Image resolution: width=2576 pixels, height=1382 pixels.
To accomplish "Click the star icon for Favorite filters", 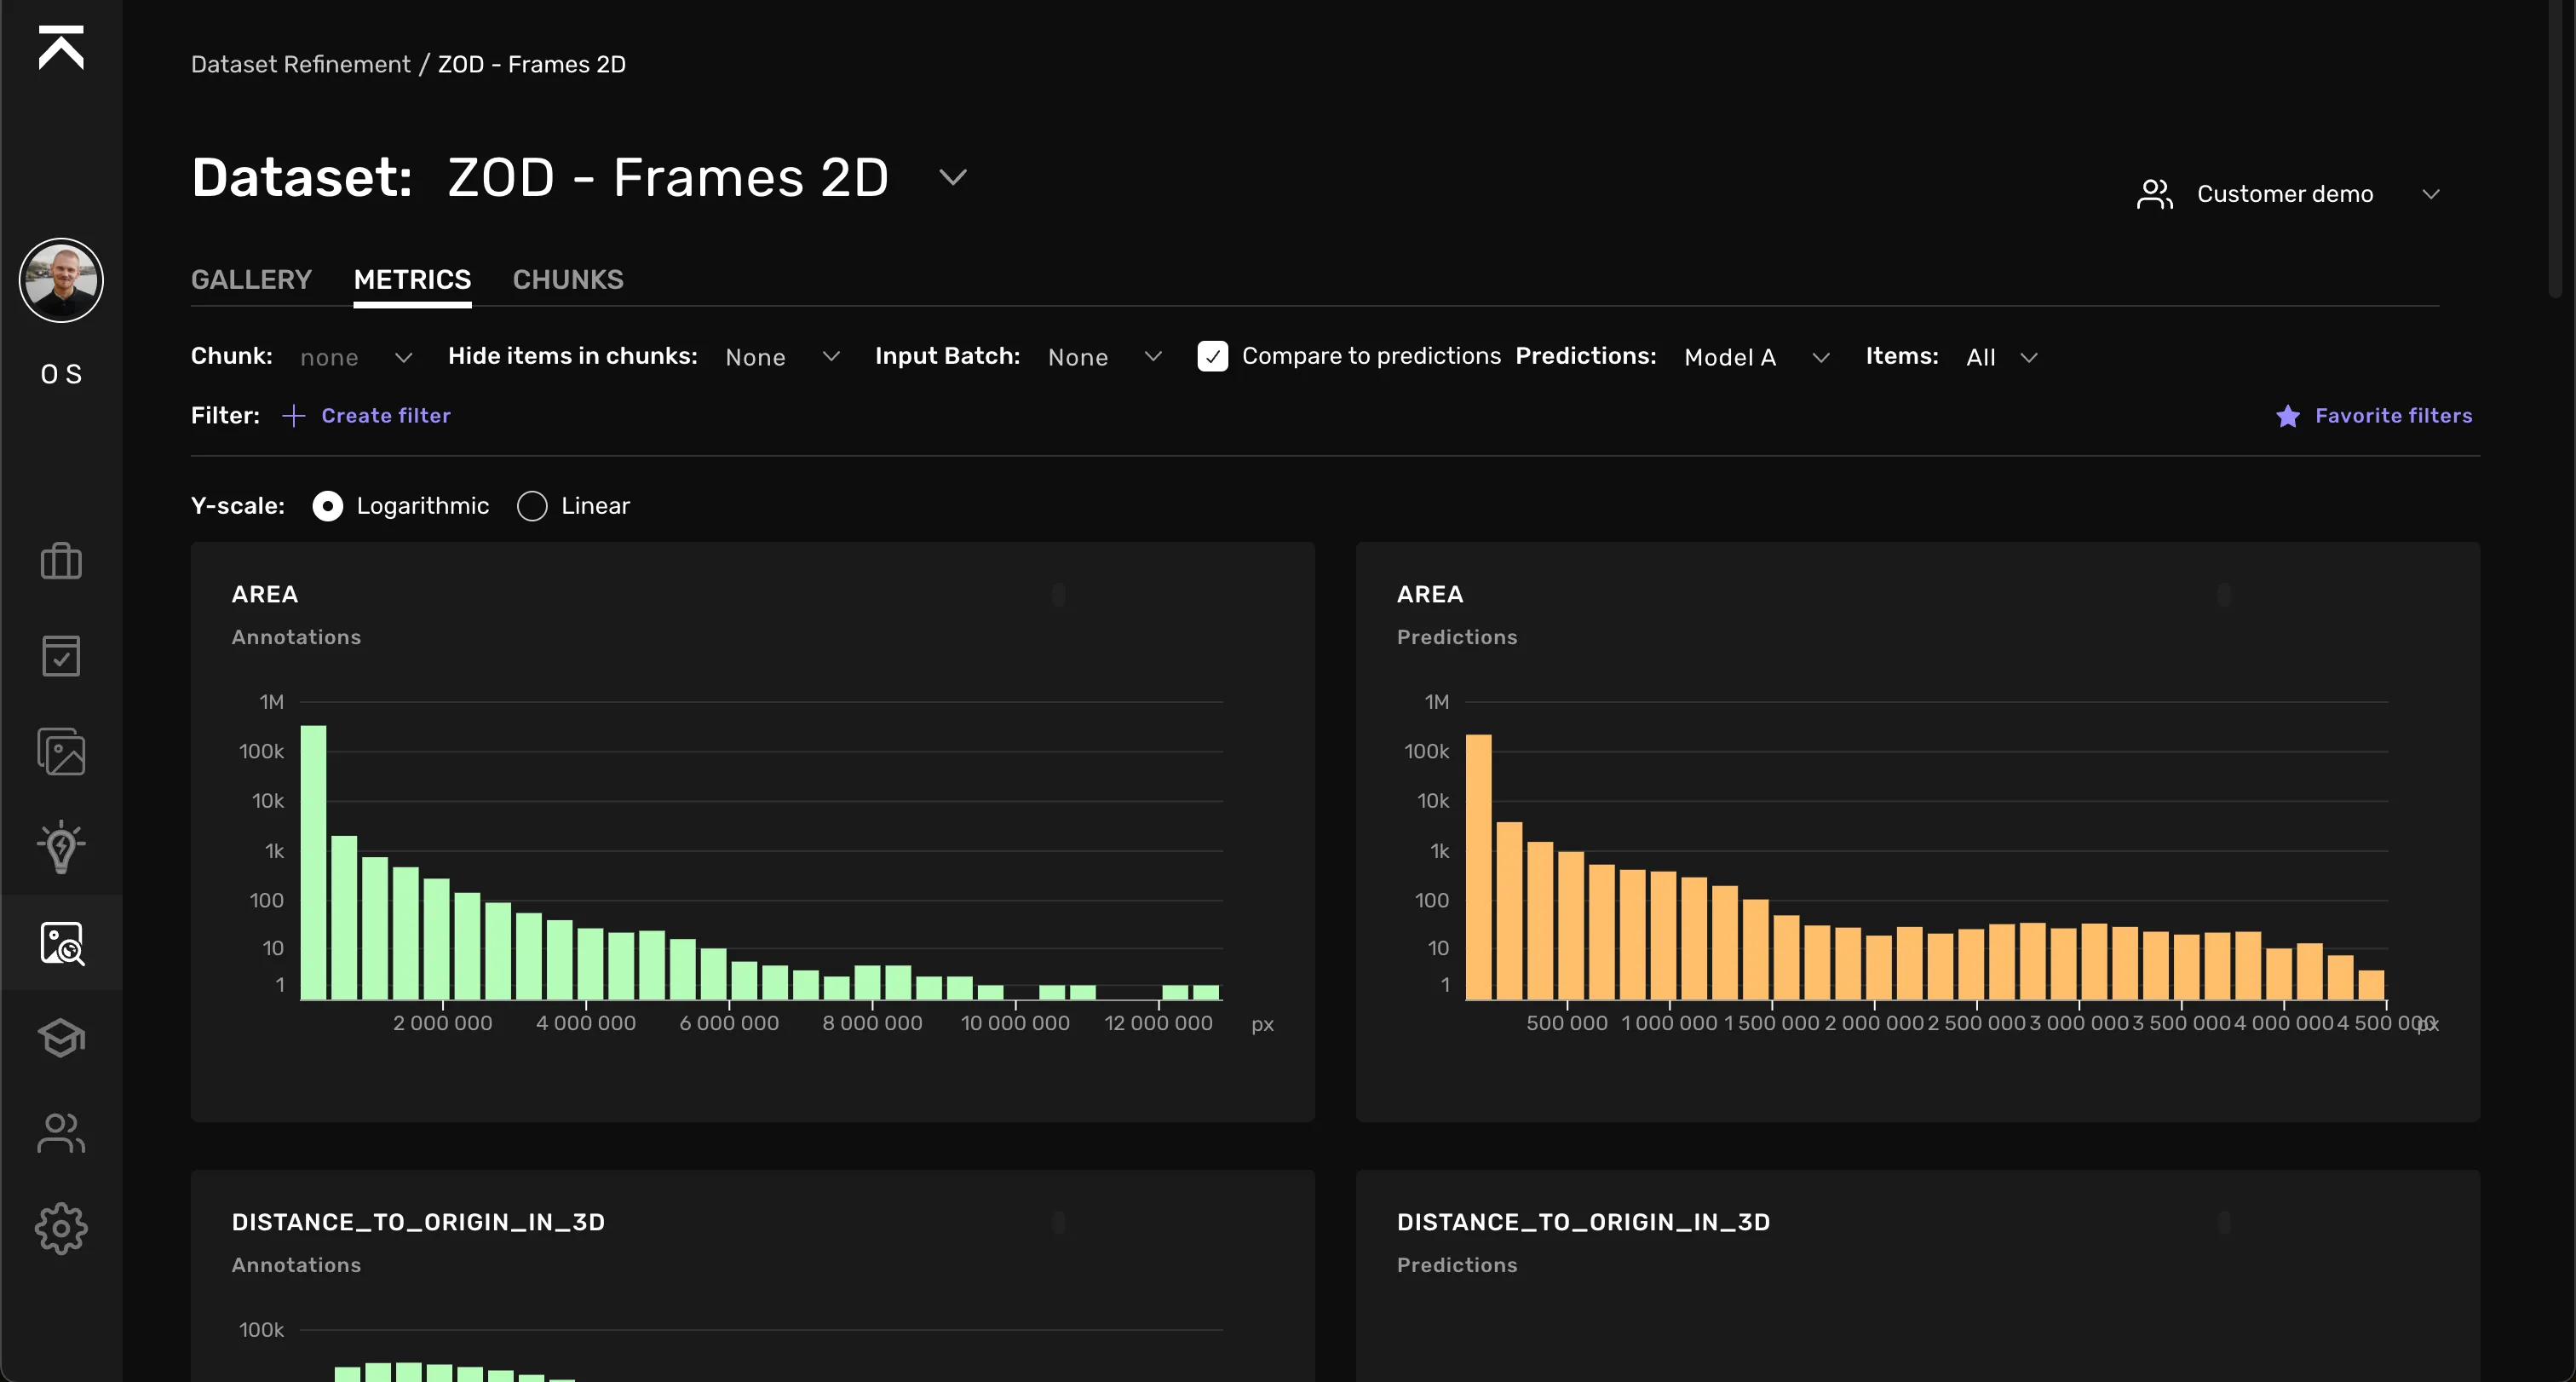I will coord(2288,416).
